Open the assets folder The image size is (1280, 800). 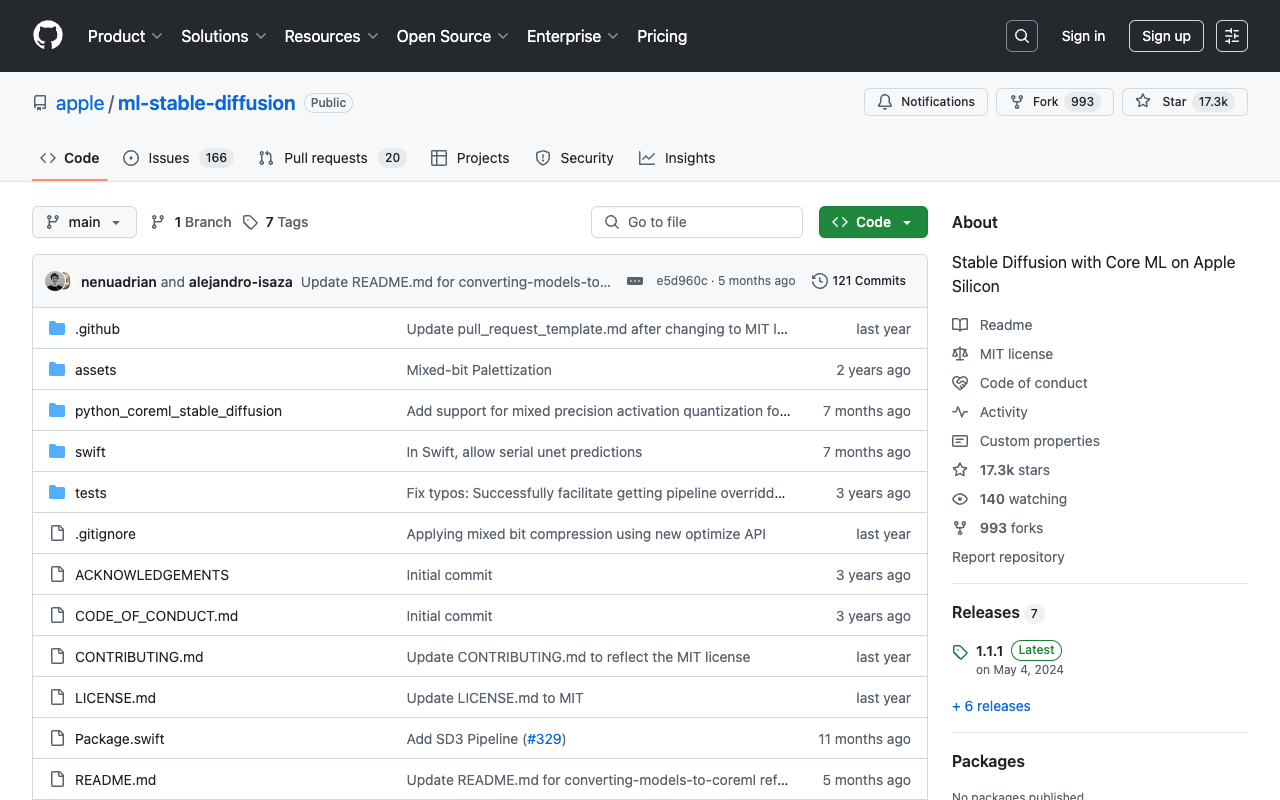96,370
